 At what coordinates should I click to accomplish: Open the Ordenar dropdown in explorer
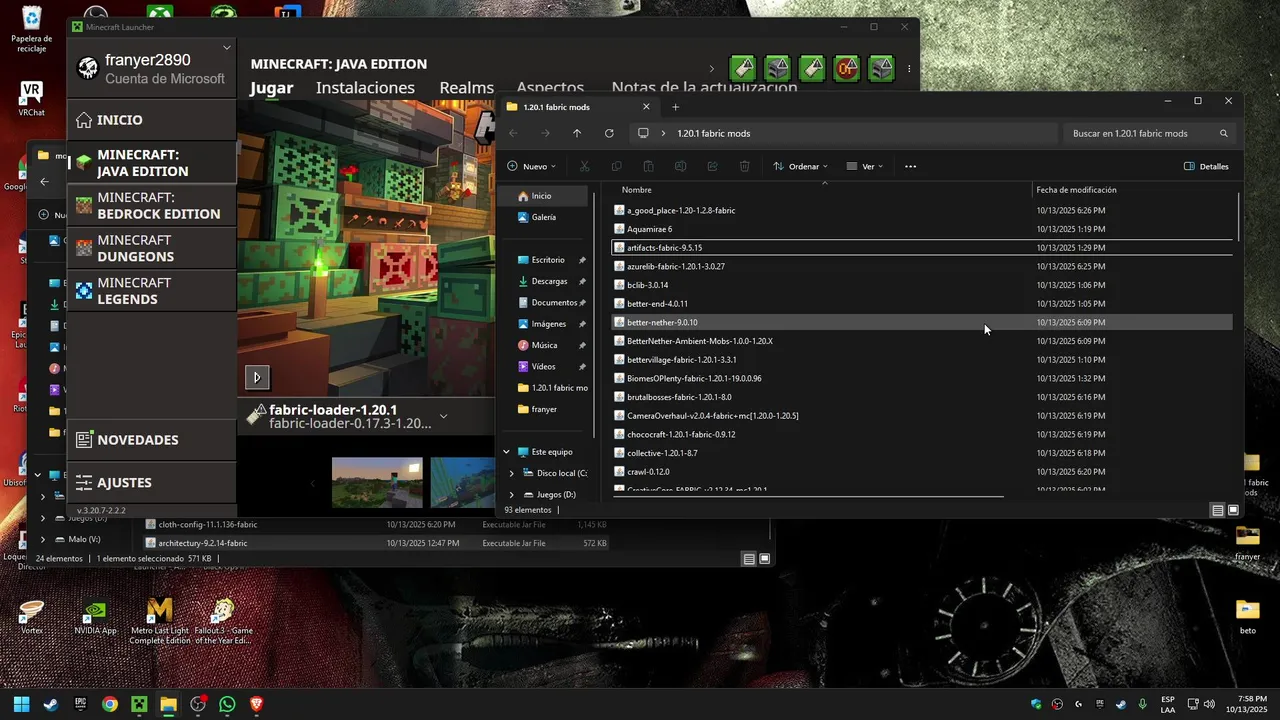[x=800, y=166]
